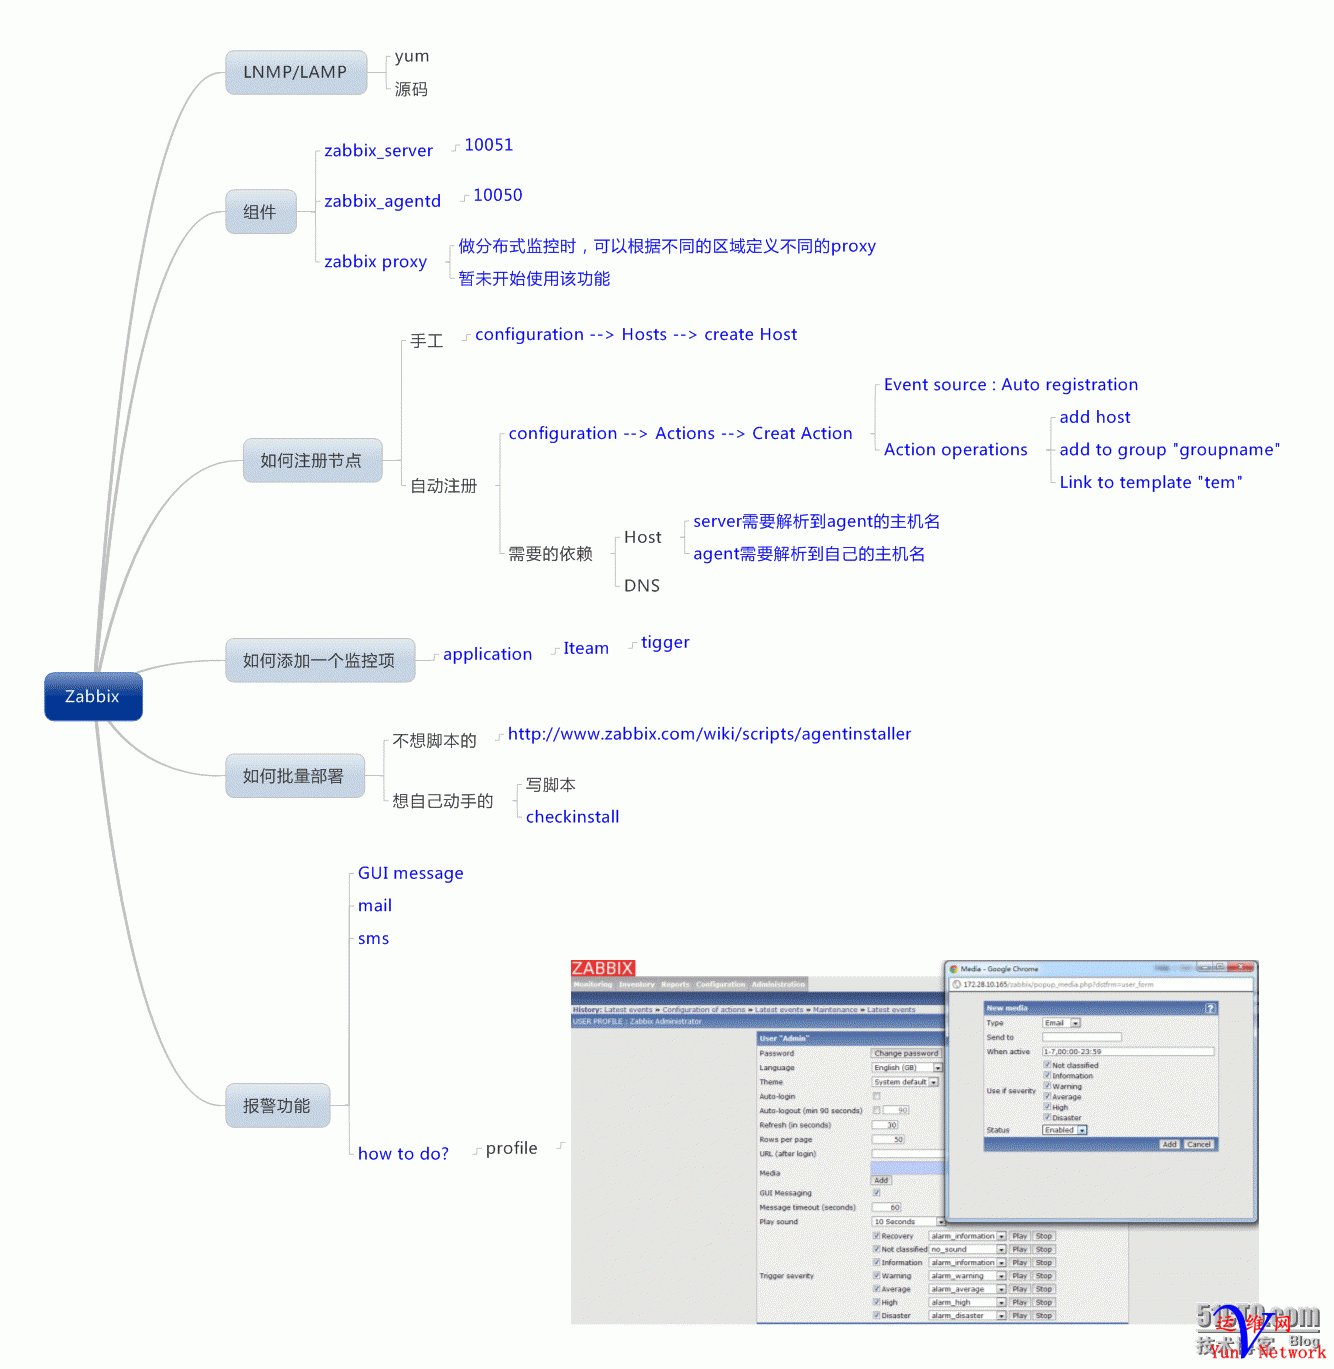The image size is (1334, 1369).
Task: Open the zabbix.com agentinstaller wiki URL
Action: (x=709, y=734)
